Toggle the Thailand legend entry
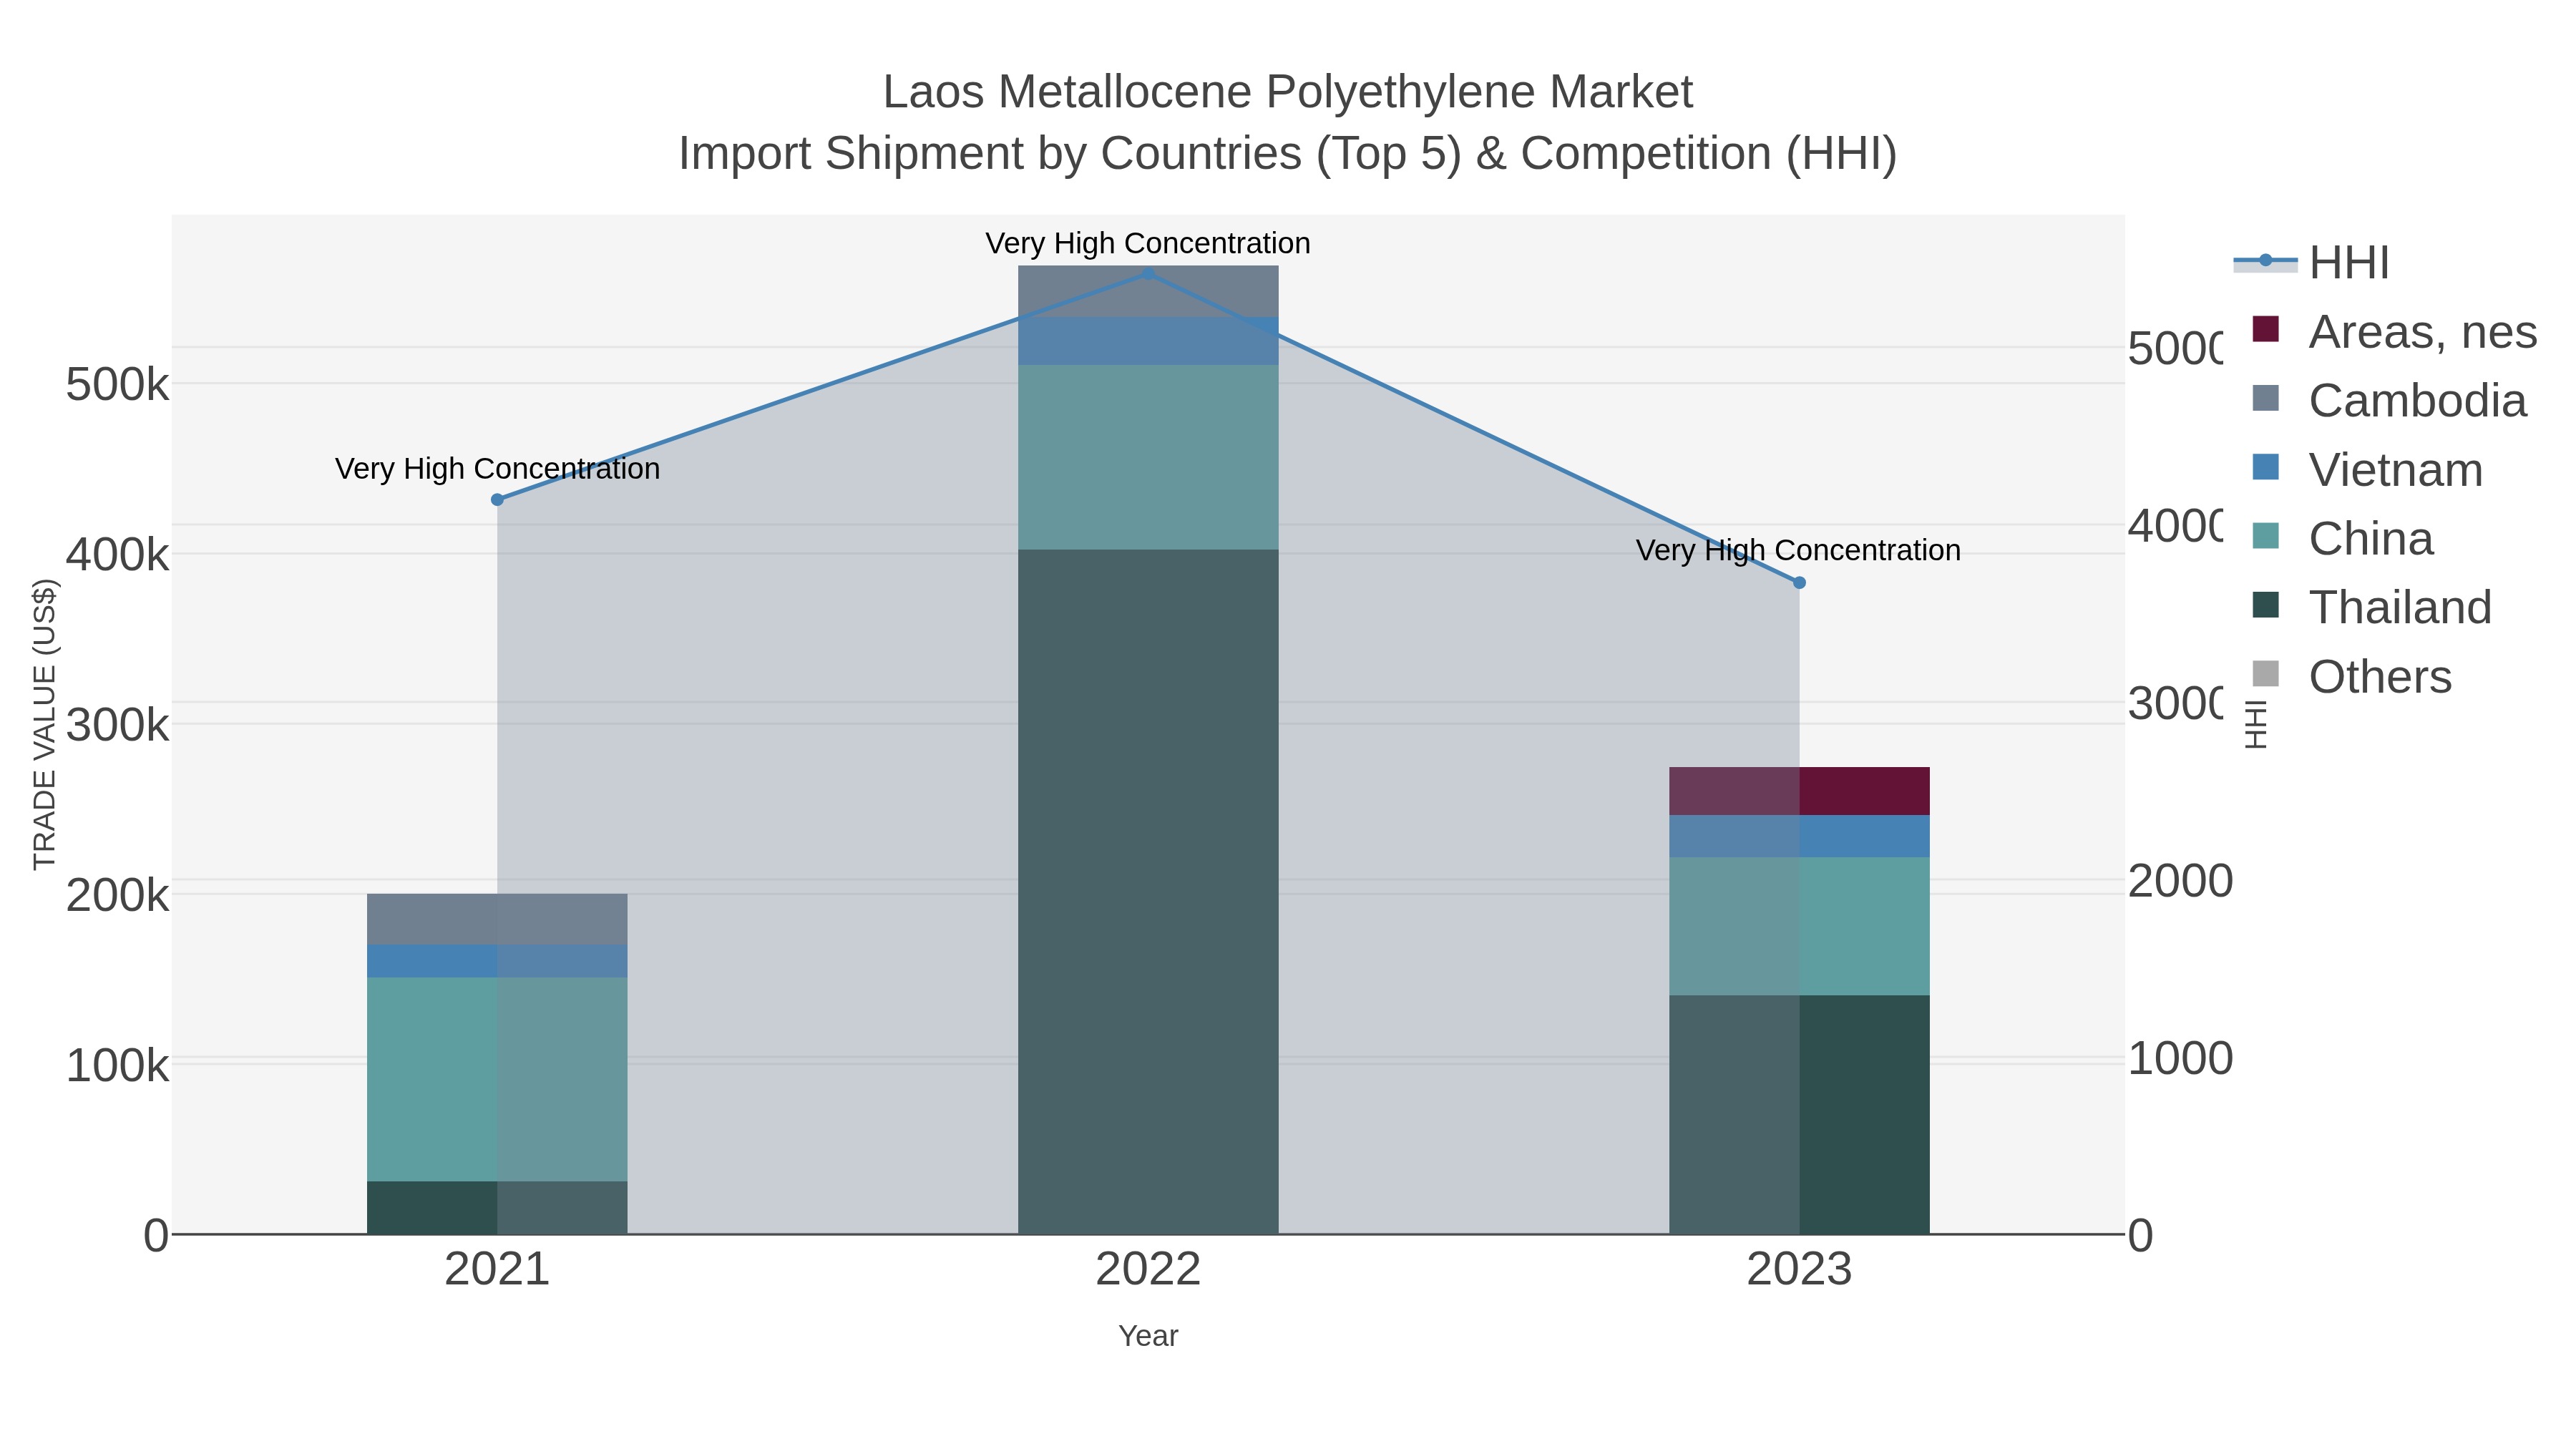The width and height of the screenshot is (2576, 1449). pyautogui.click(x=2372, y=608)
